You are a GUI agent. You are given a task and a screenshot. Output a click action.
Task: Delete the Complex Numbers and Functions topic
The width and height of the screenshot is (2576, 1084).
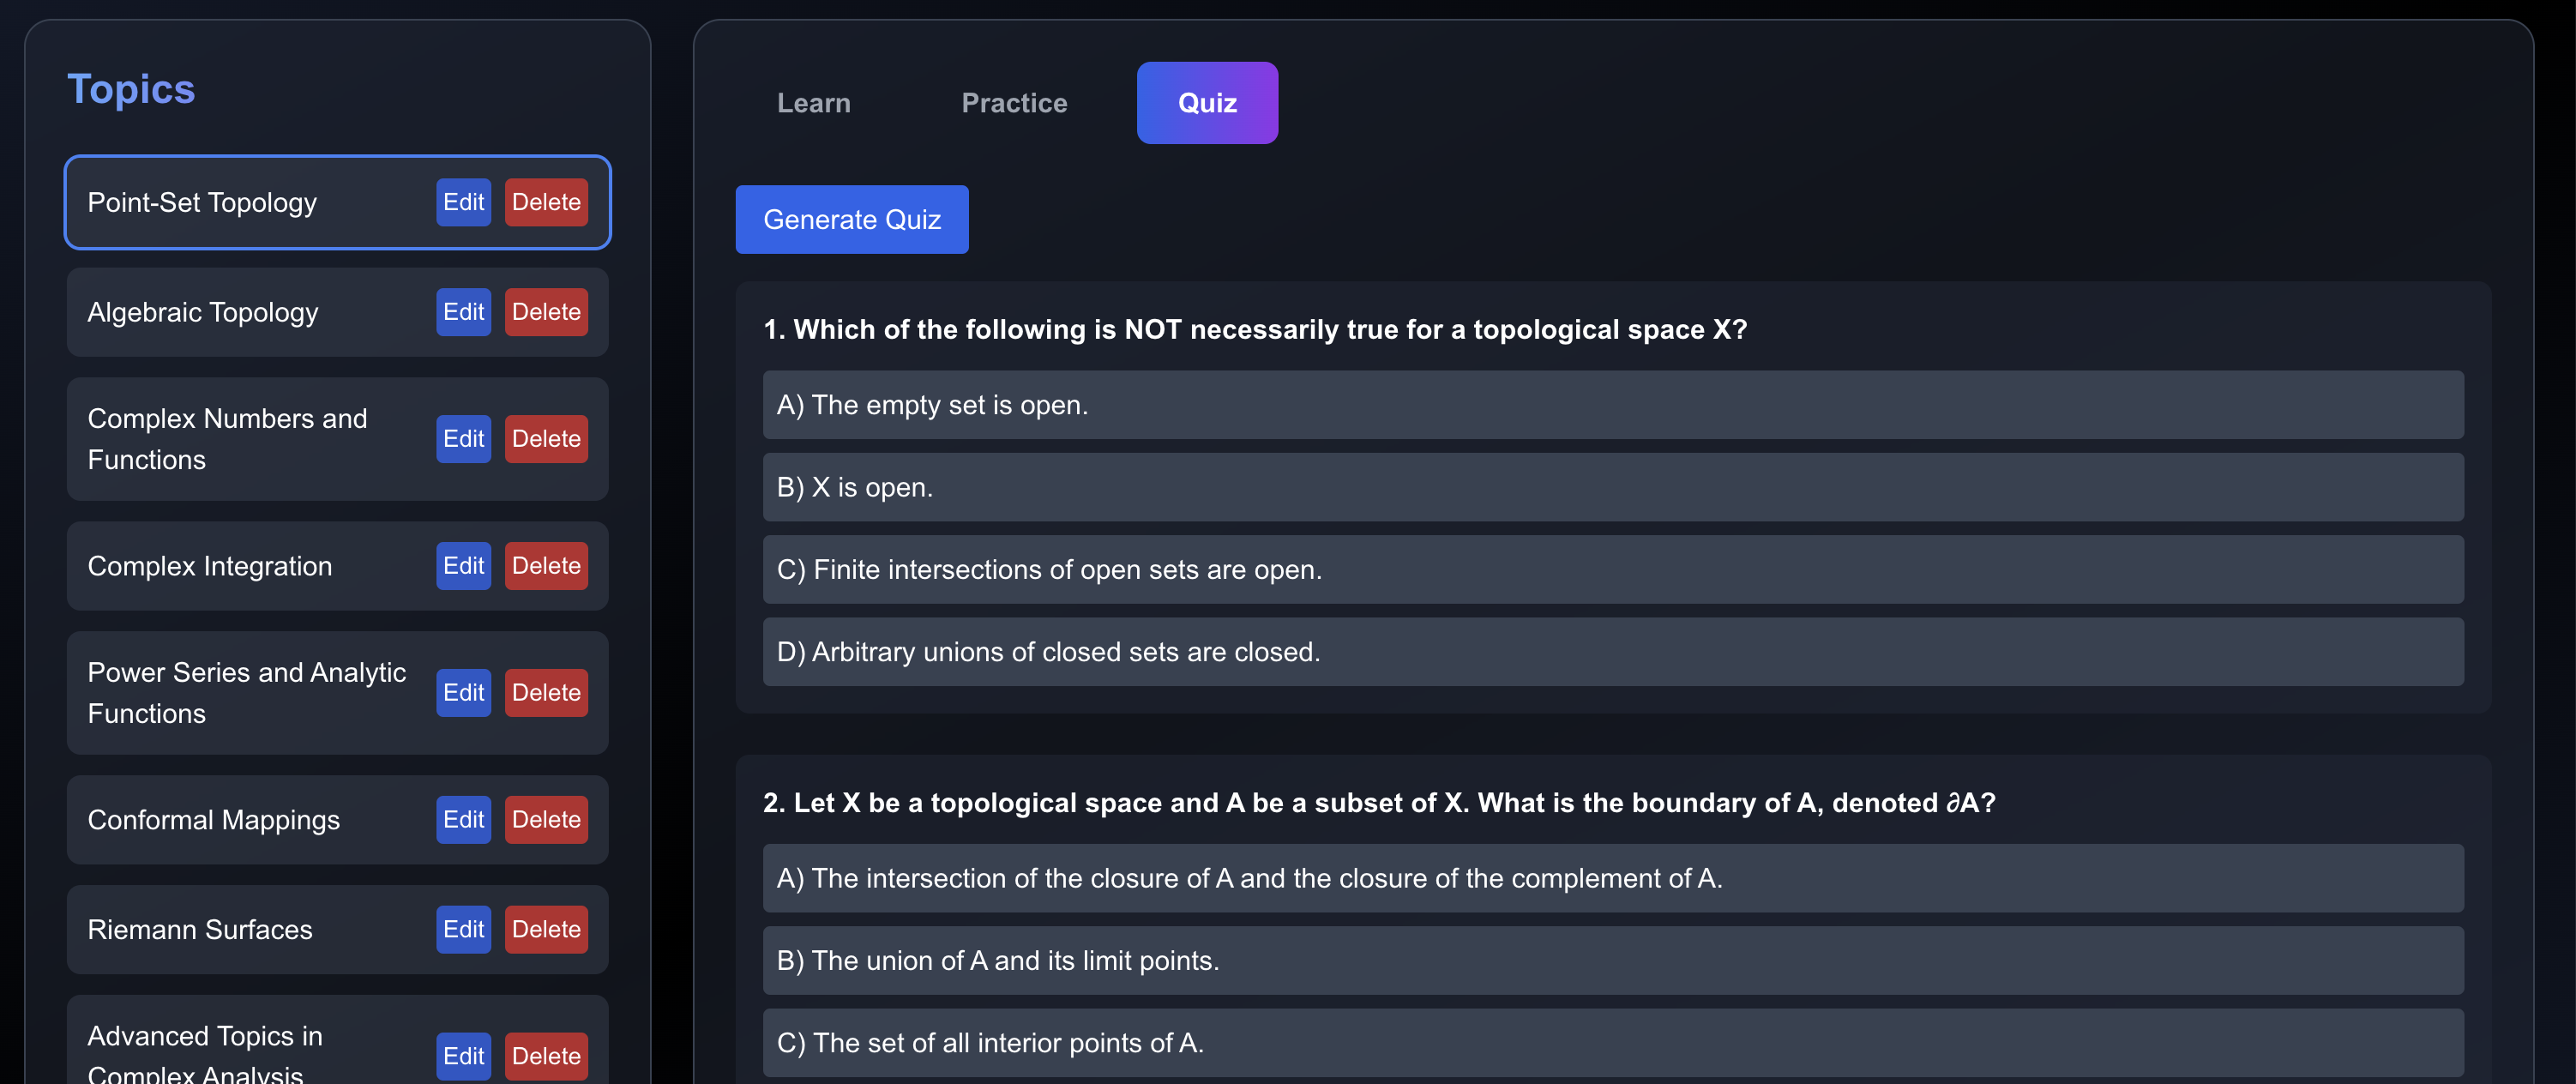point(546,439)
